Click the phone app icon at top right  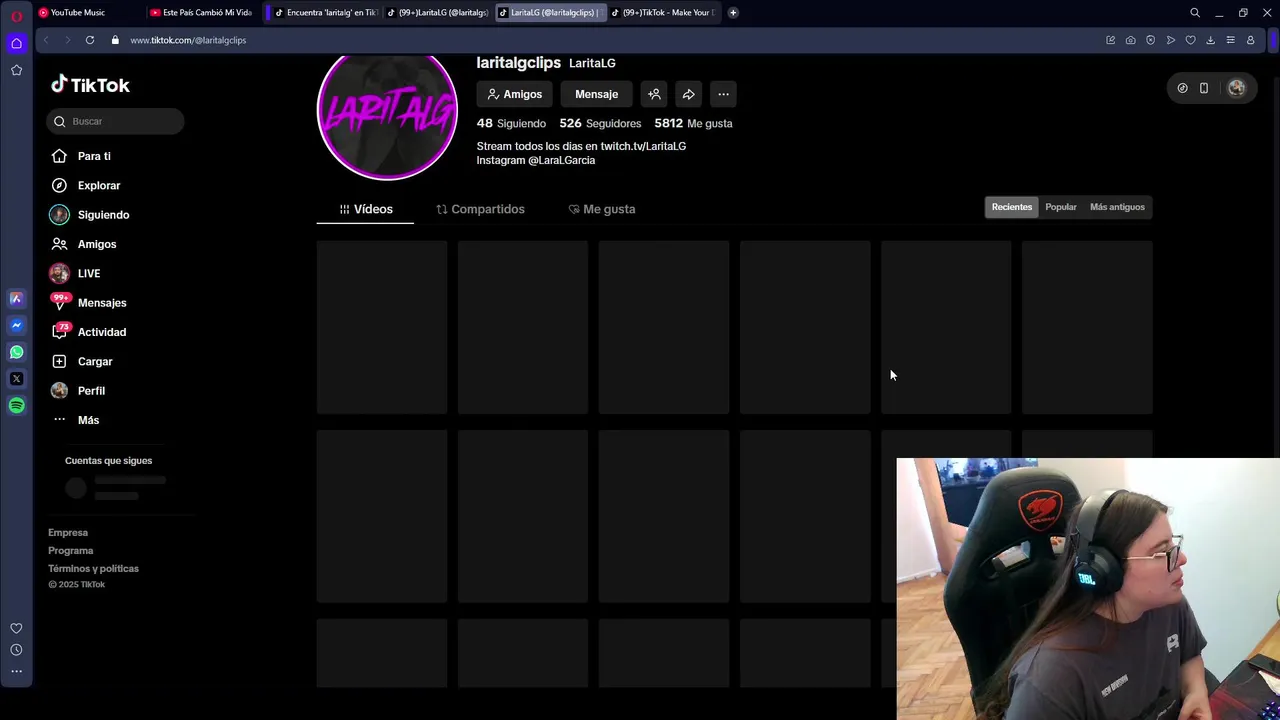click(x=1204, y=88)
